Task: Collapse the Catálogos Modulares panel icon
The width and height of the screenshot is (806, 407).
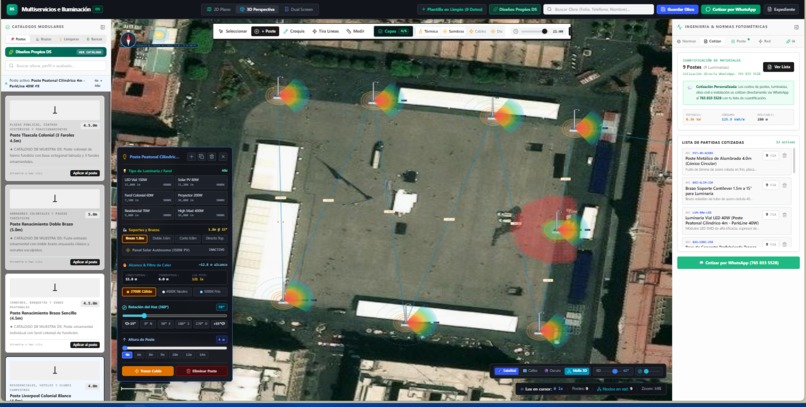Action: click(x=103, y=27)
